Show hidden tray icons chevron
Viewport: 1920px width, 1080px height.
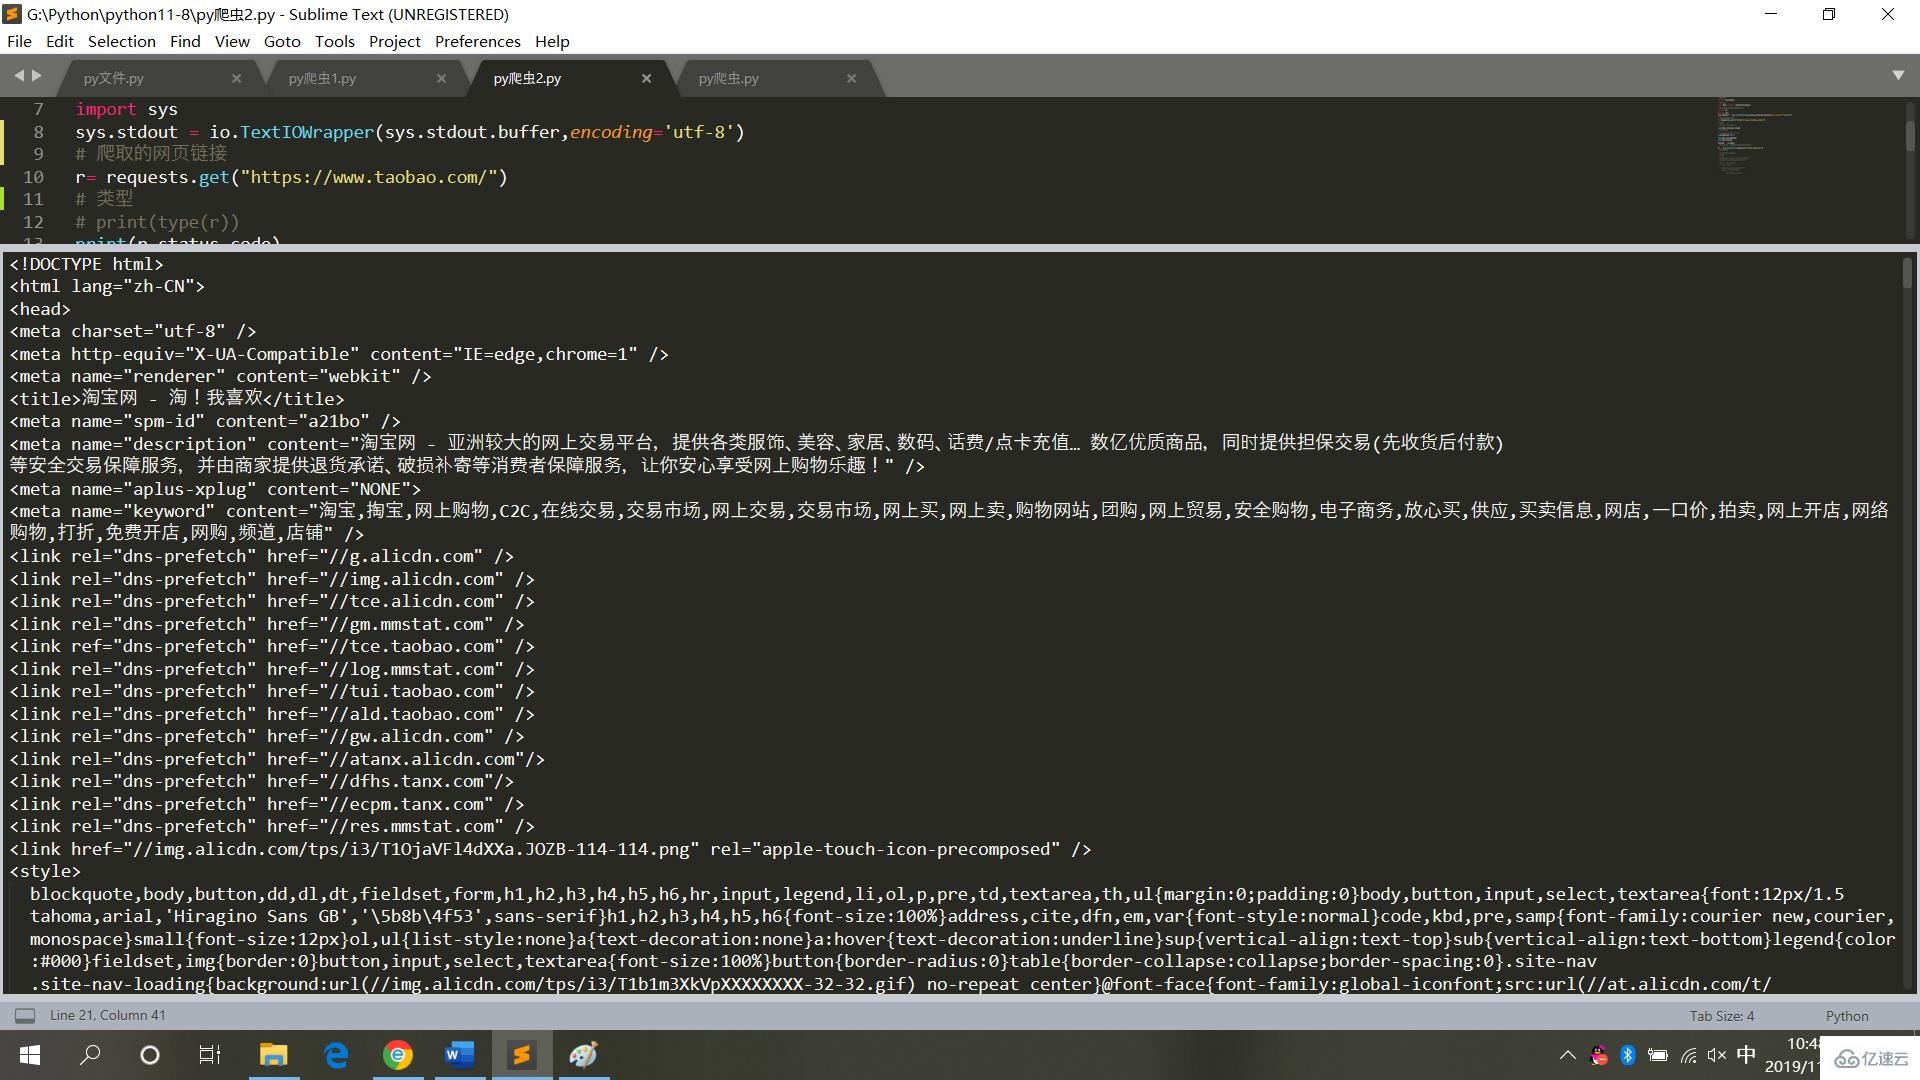click(1567, 1055)
